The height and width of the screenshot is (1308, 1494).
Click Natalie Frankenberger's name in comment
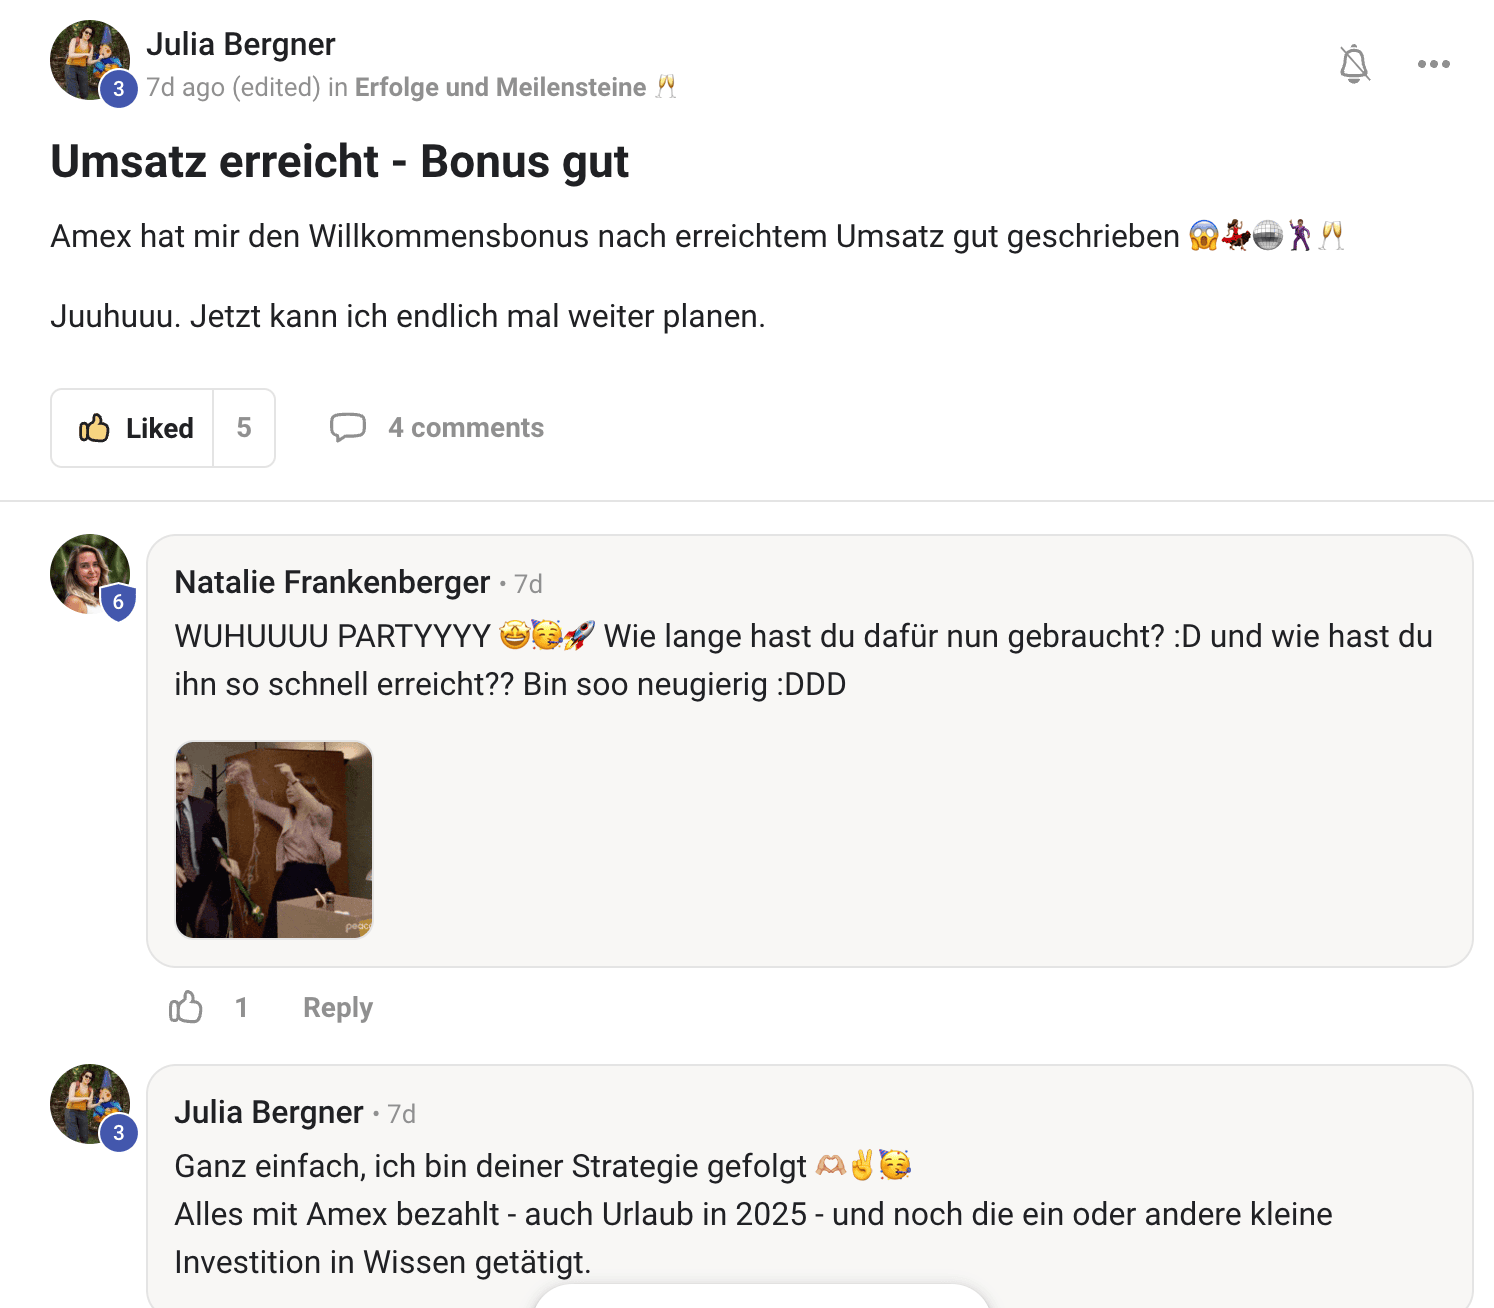click(332, 582)
